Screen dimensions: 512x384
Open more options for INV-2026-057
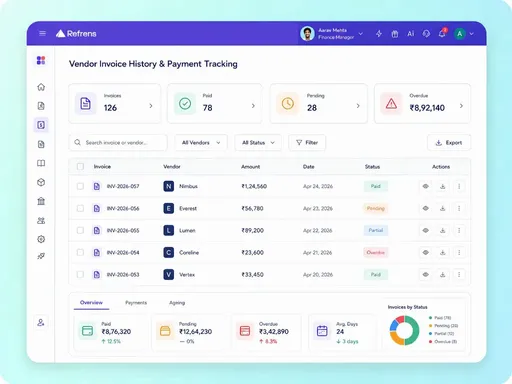coord(459,186)
